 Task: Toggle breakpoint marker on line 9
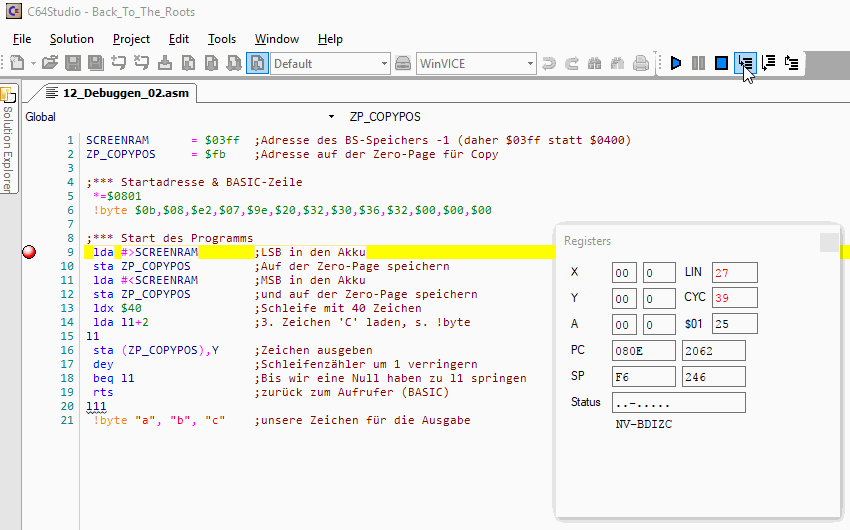tap(29, 252)
